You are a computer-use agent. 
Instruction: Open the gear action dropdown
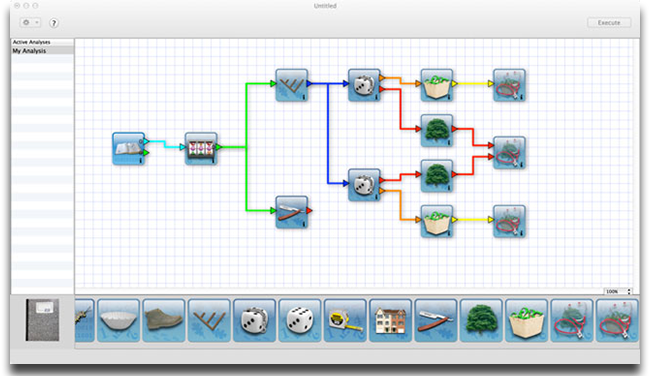click(x=30, y=22)
